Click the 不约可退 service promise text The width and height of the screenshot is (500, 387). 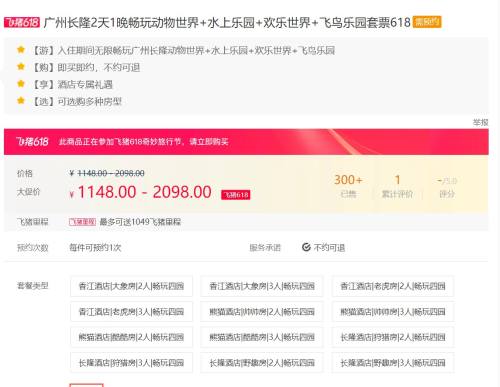329,248
